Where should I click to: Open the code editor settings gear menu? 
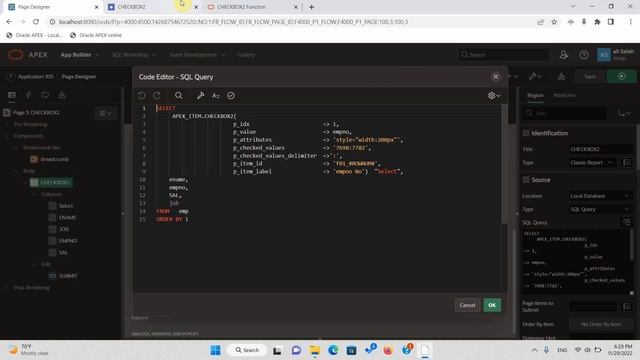tap(494, 96)
